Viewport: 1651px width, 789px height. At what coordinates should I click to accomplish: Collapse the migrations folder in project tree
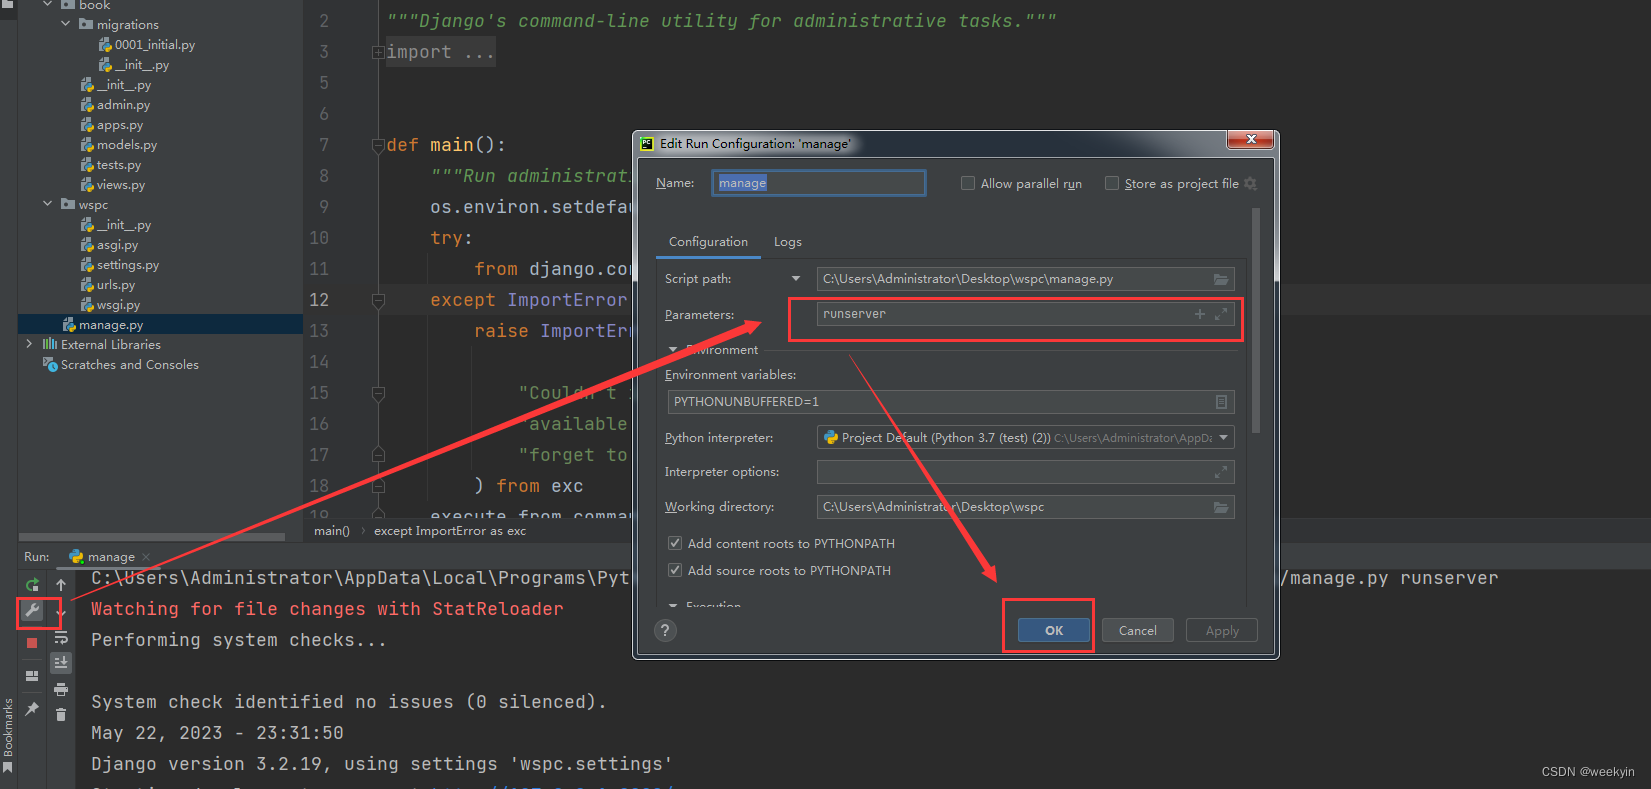coord(66,24)
